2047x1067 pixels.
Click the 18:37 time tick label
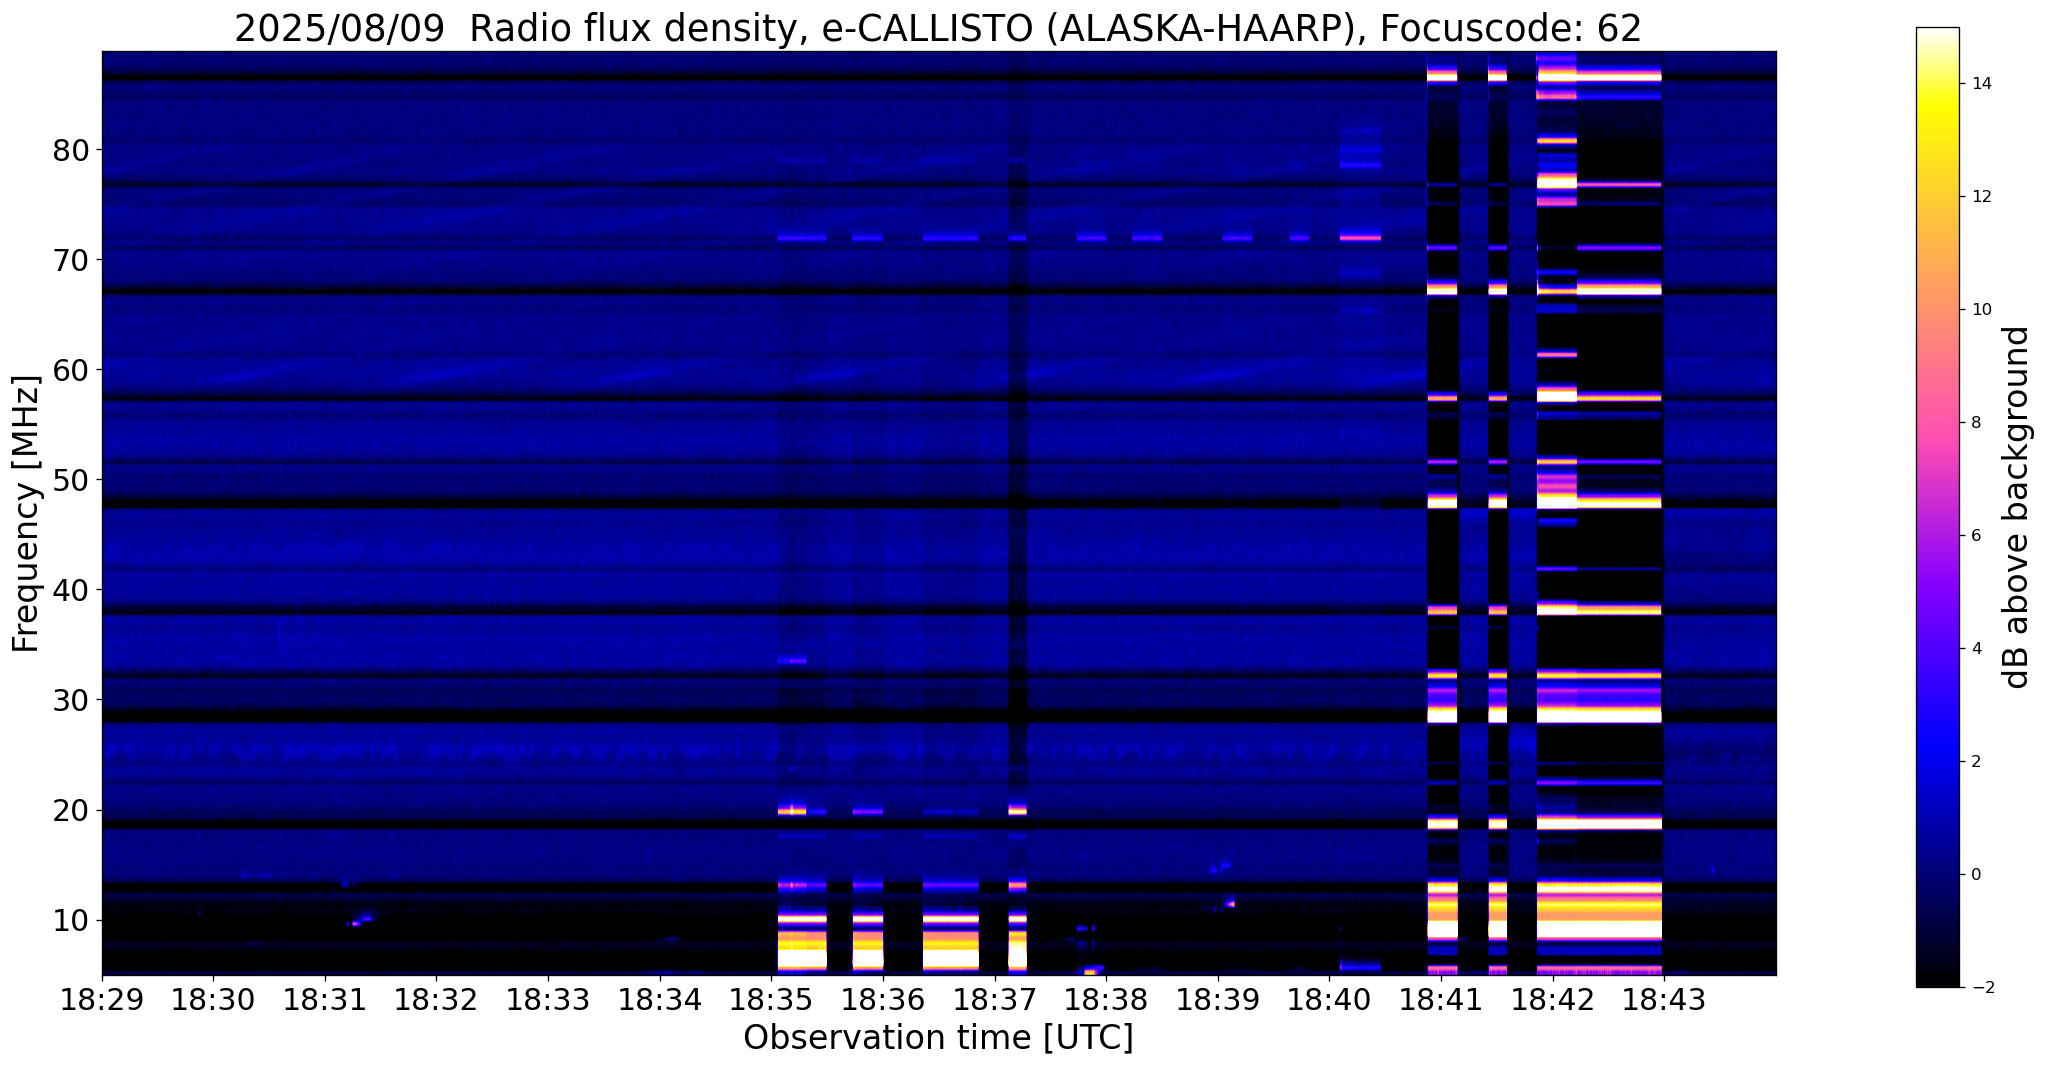coord(994,1001)
